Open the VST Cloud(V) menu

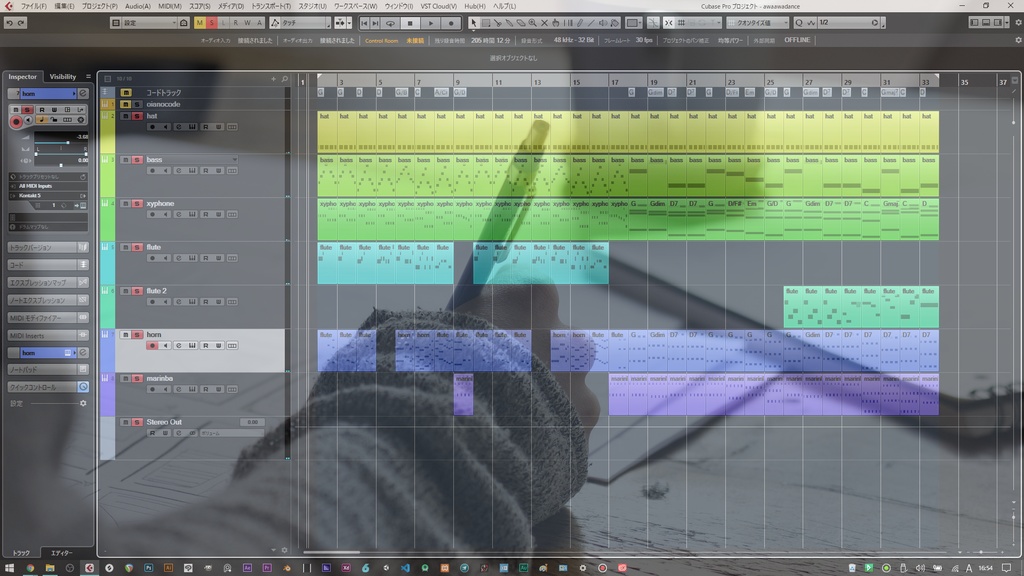click(438, 6)
